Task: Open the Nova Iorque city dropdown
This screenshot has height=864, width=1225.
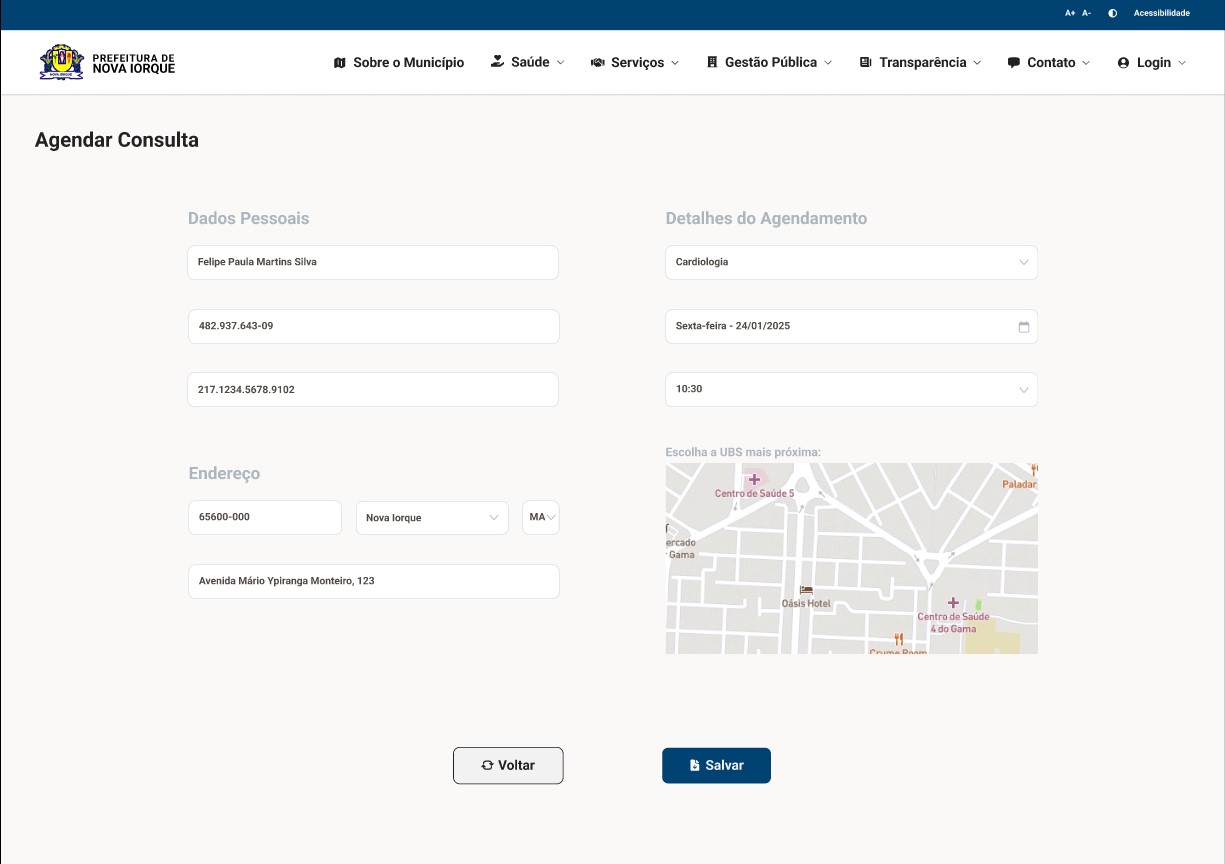Action: (x=432, y=517)
